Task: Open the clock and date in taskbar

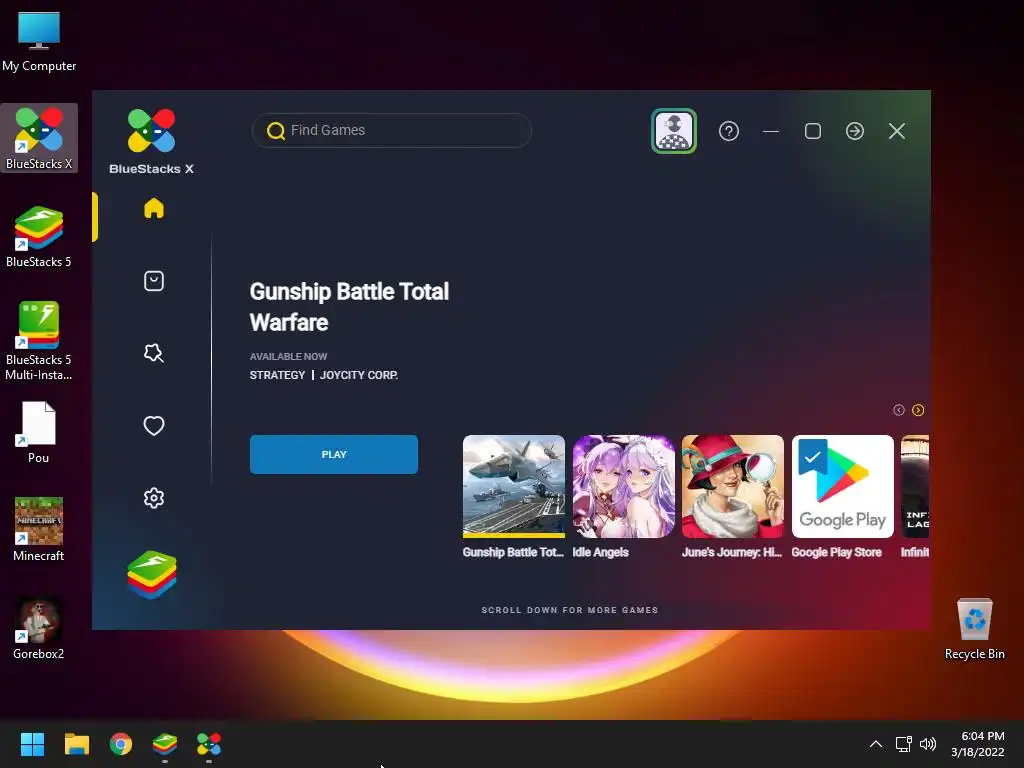Action: coord(978,744)
